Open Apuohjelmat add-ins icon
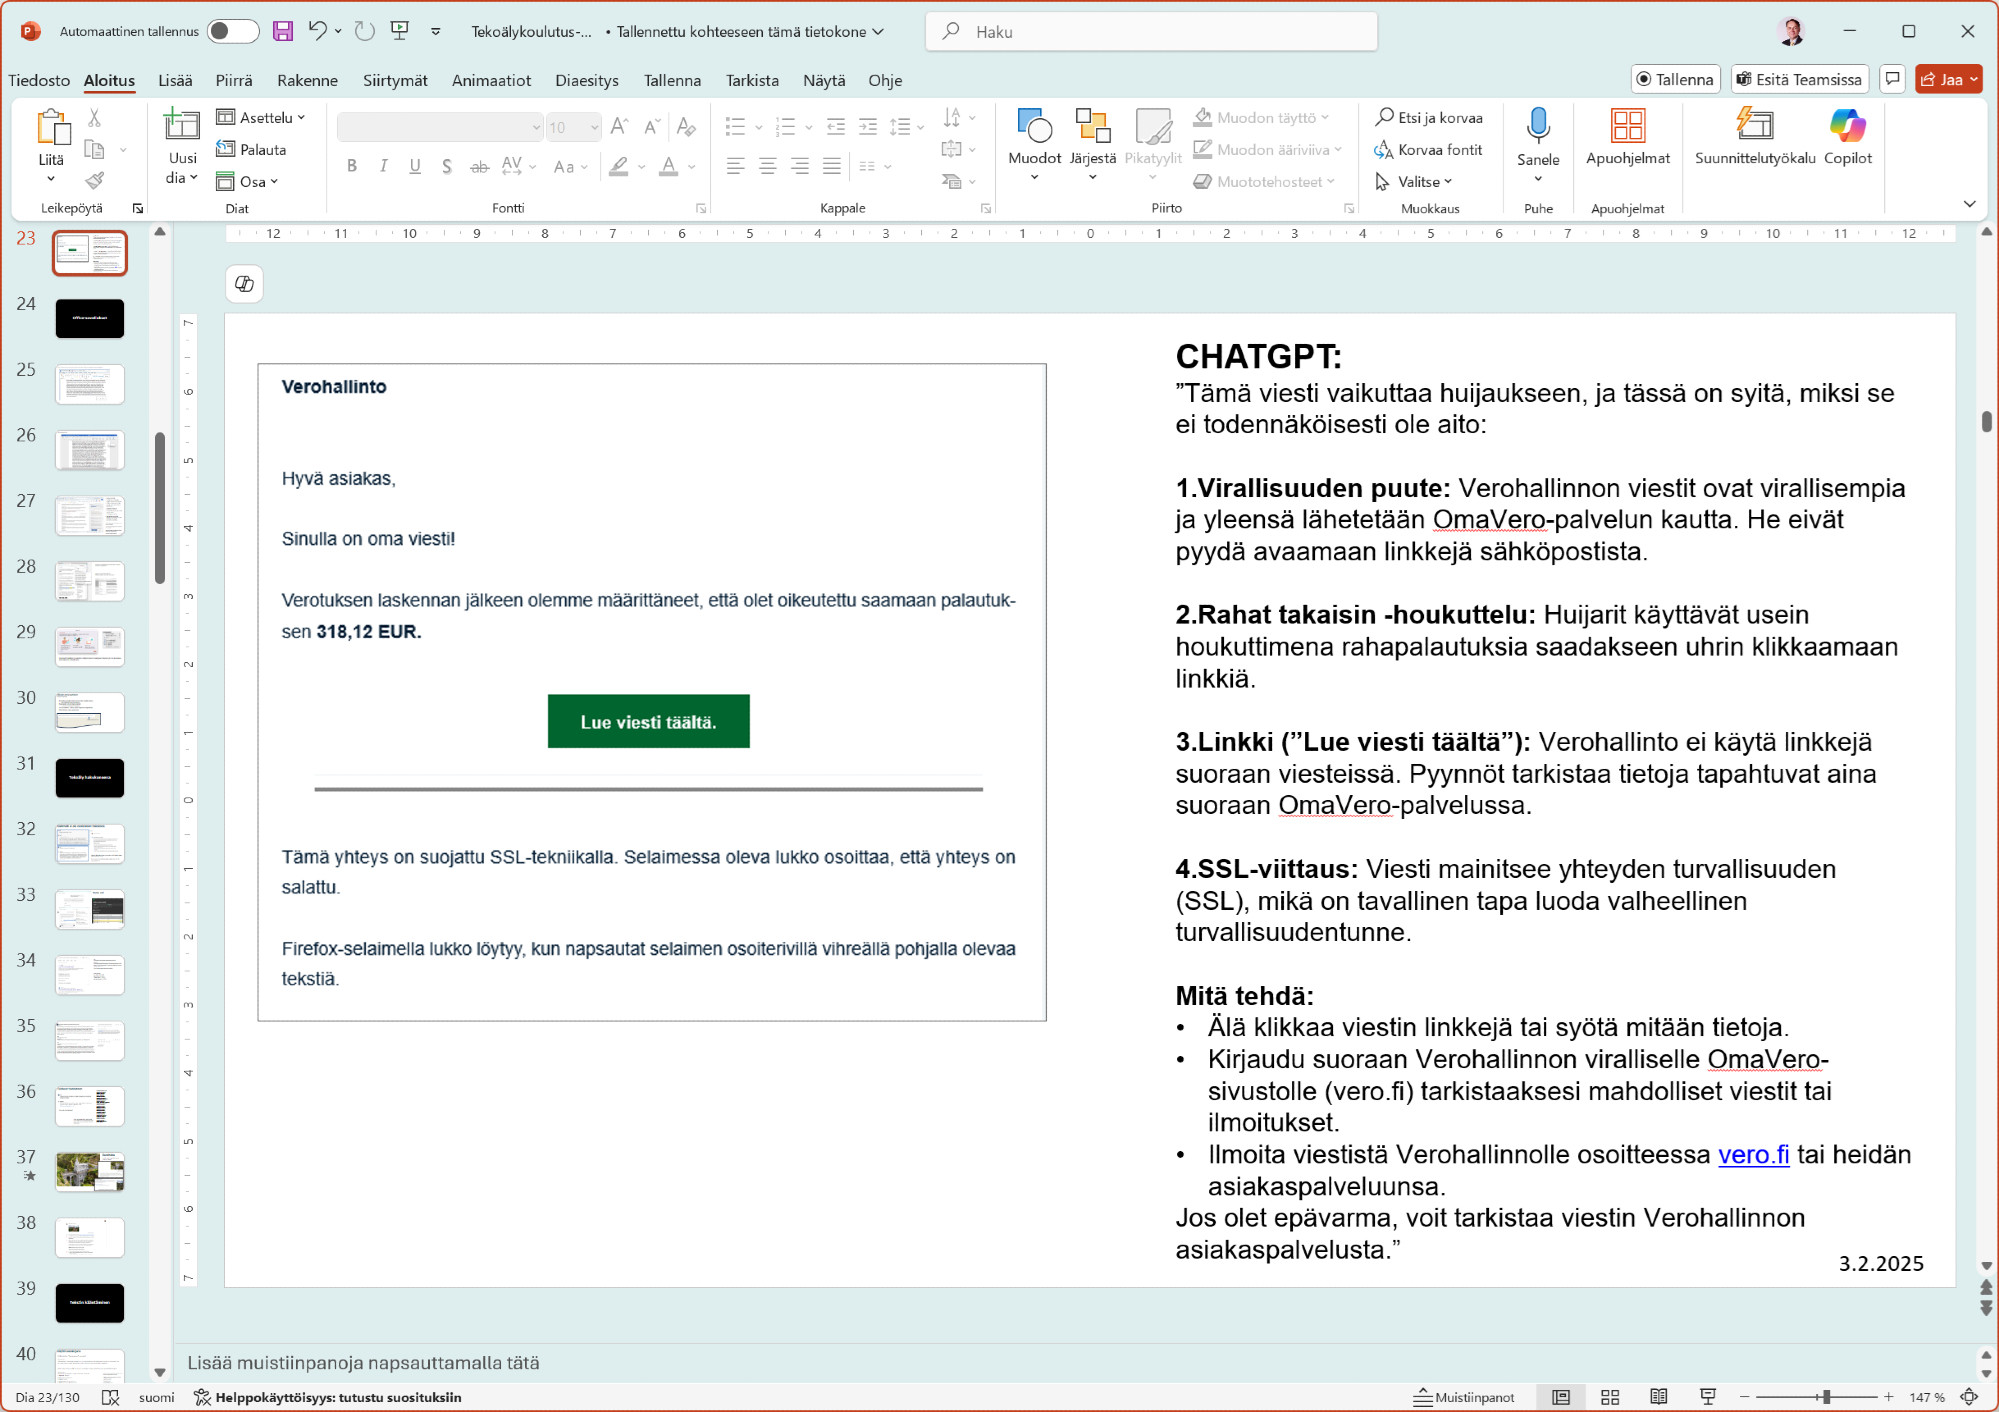 [x=1628, y=125]
